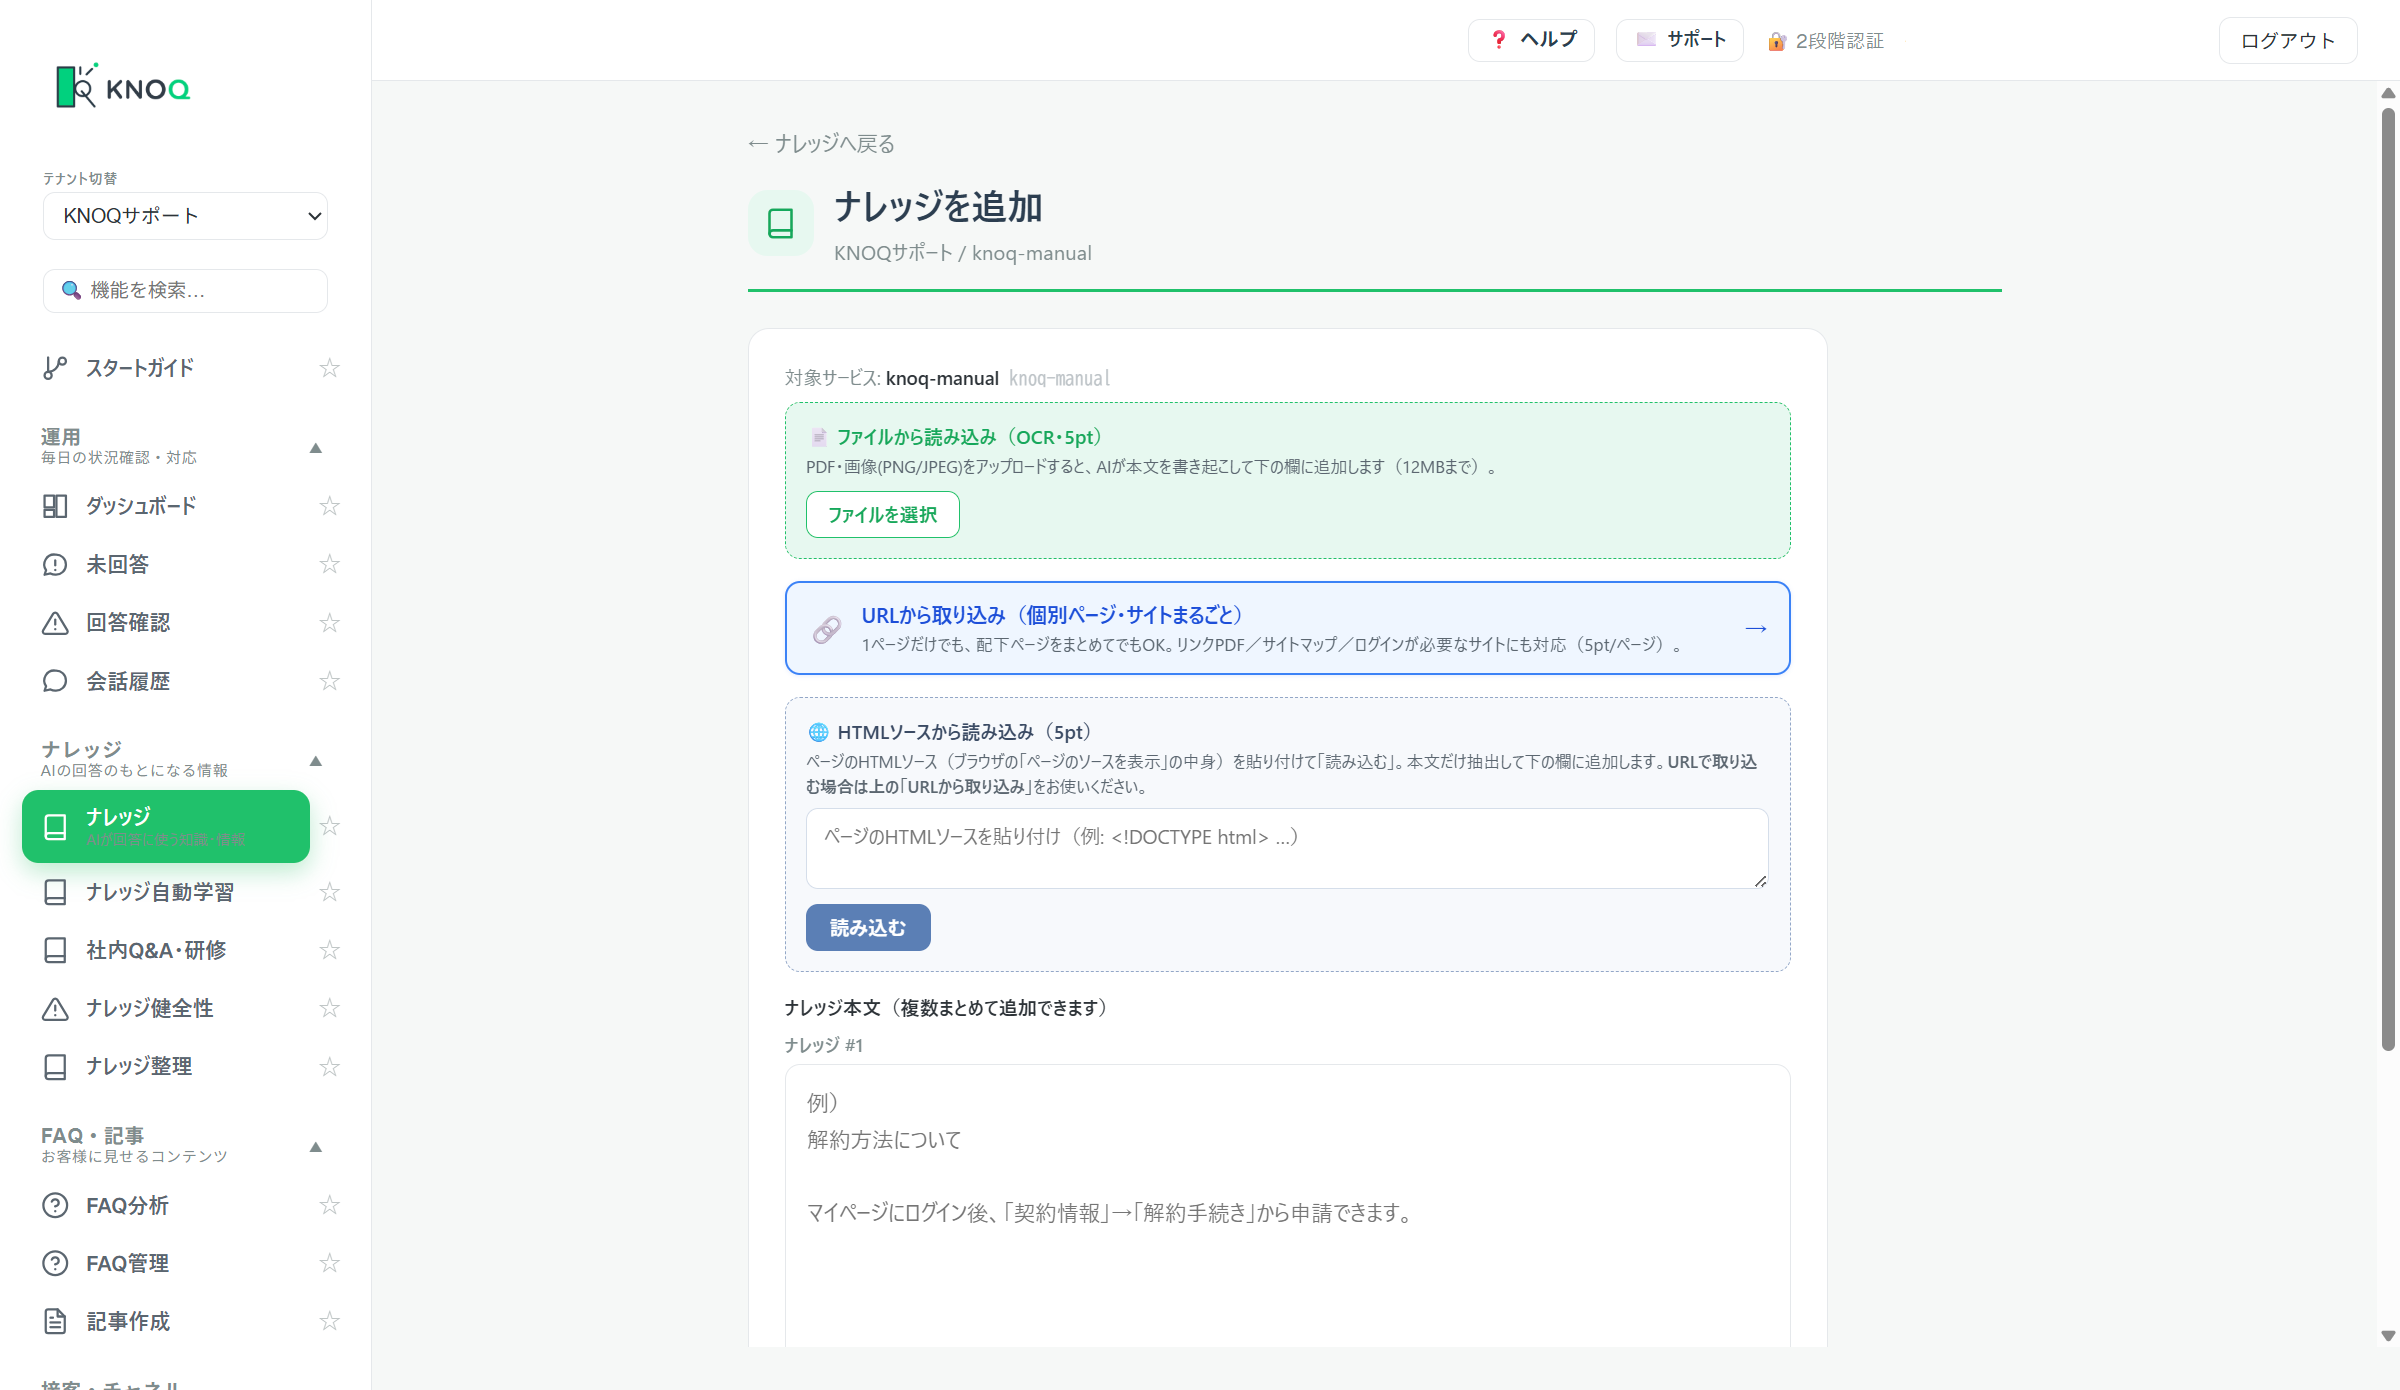Focus the HTMLソース paste textarea

(x=1287, y=848)
